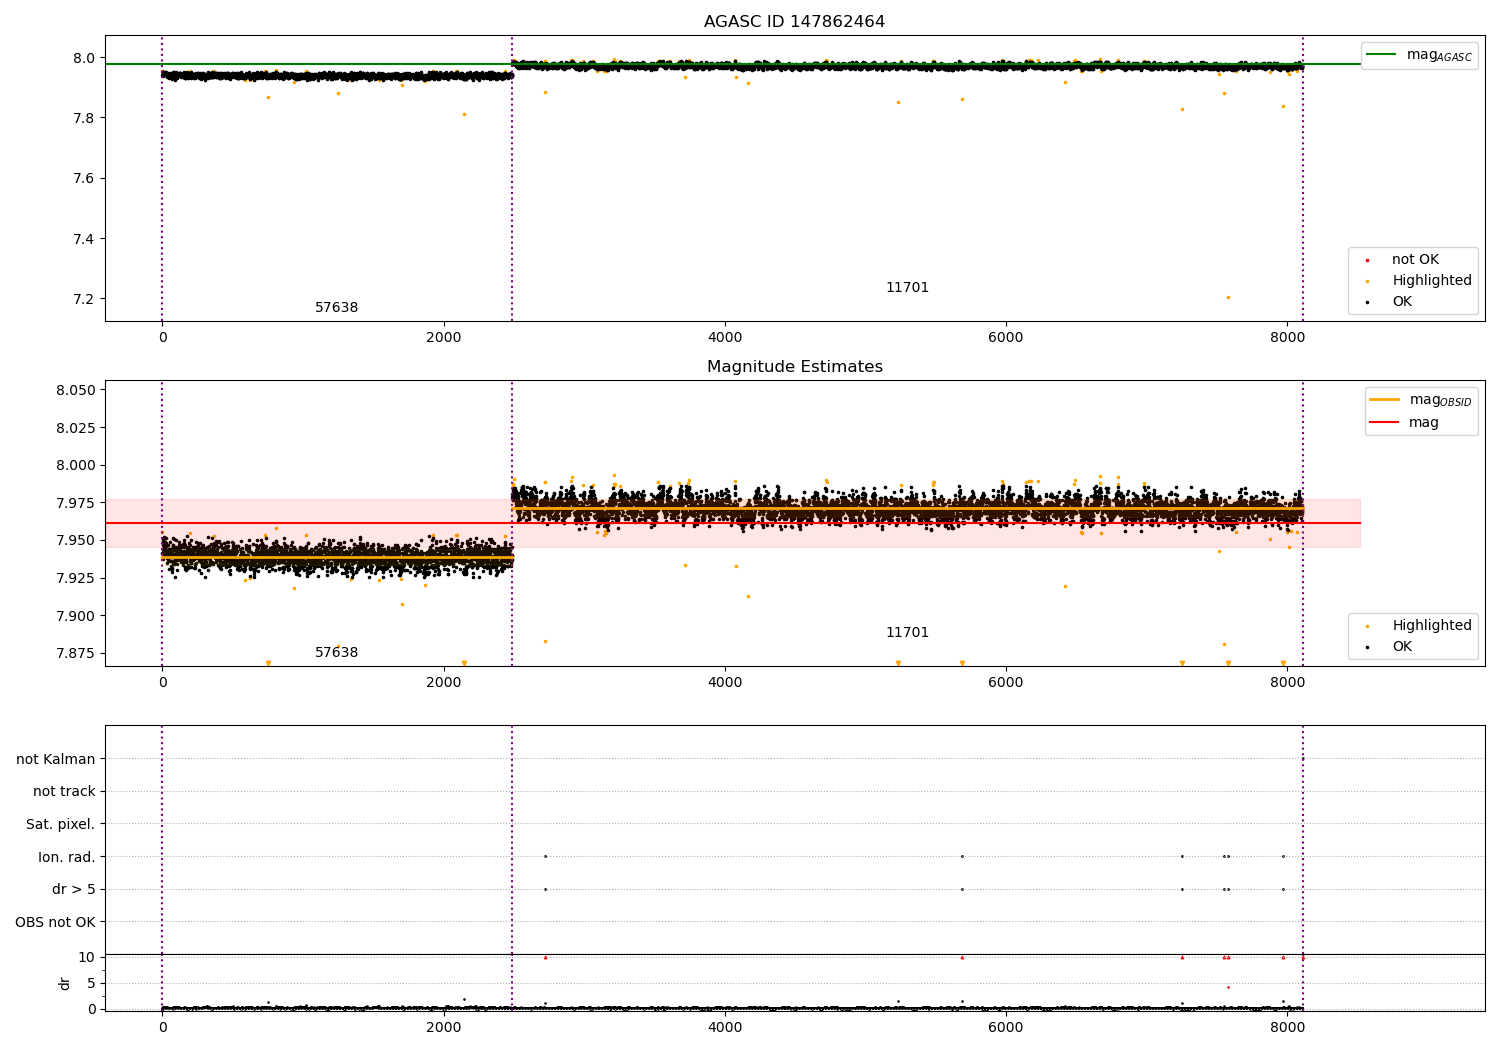Click the 'Sat. pixel.' row label
The image size is (1500, 1050).
61,825
